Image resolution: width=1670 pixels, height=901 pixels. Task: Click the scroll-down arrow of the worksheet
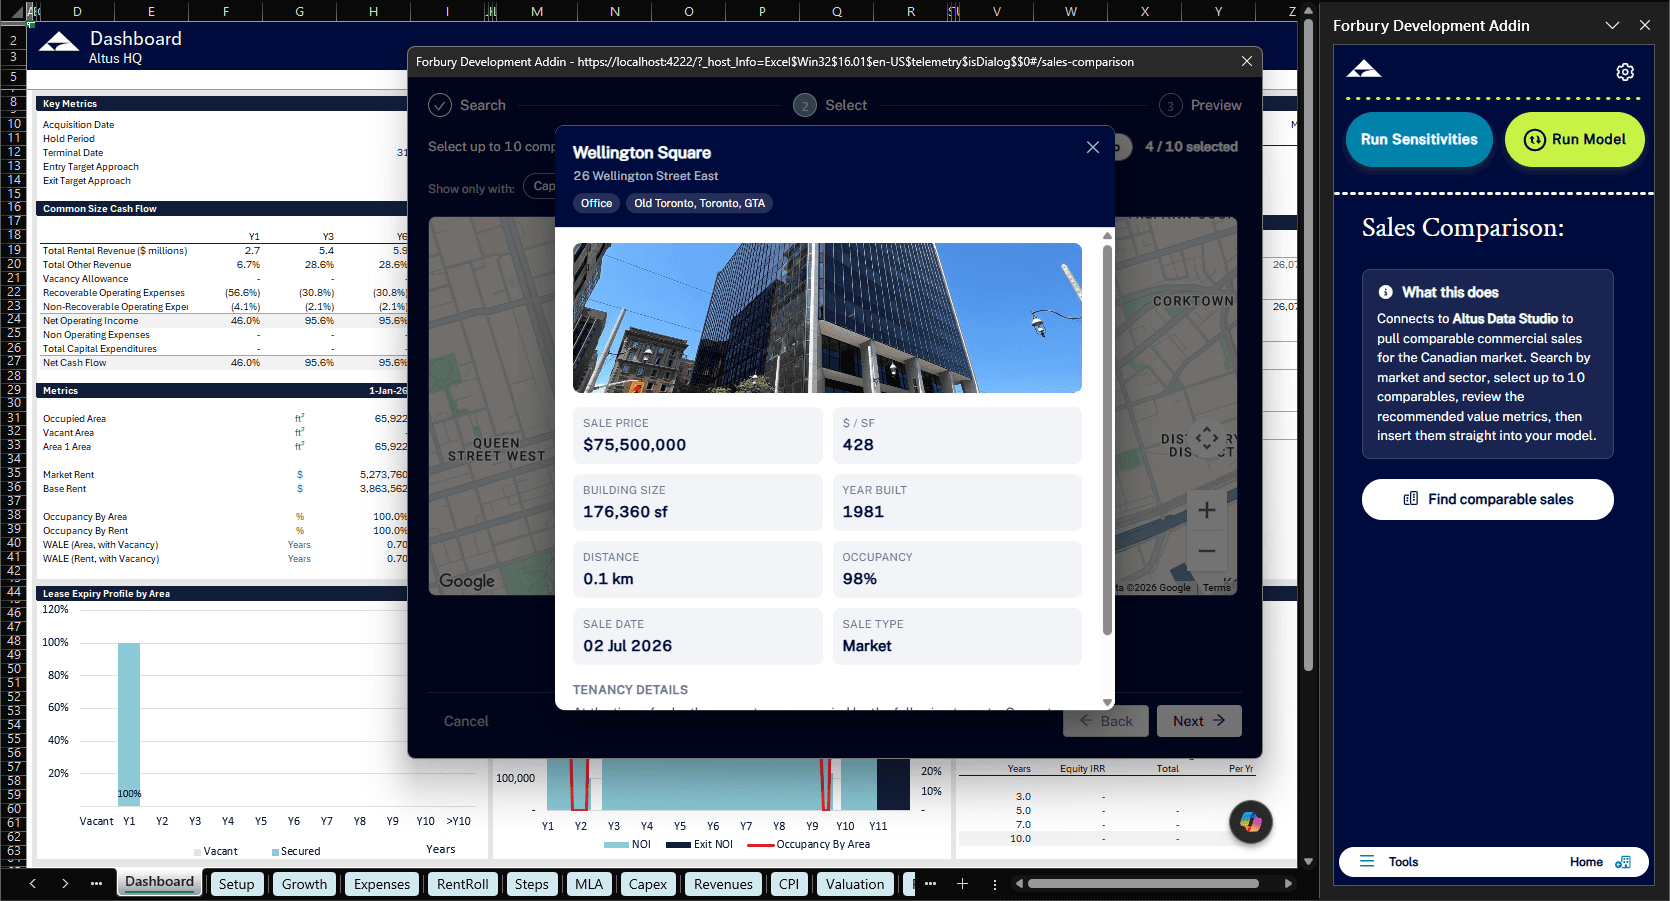(1308, 861)
